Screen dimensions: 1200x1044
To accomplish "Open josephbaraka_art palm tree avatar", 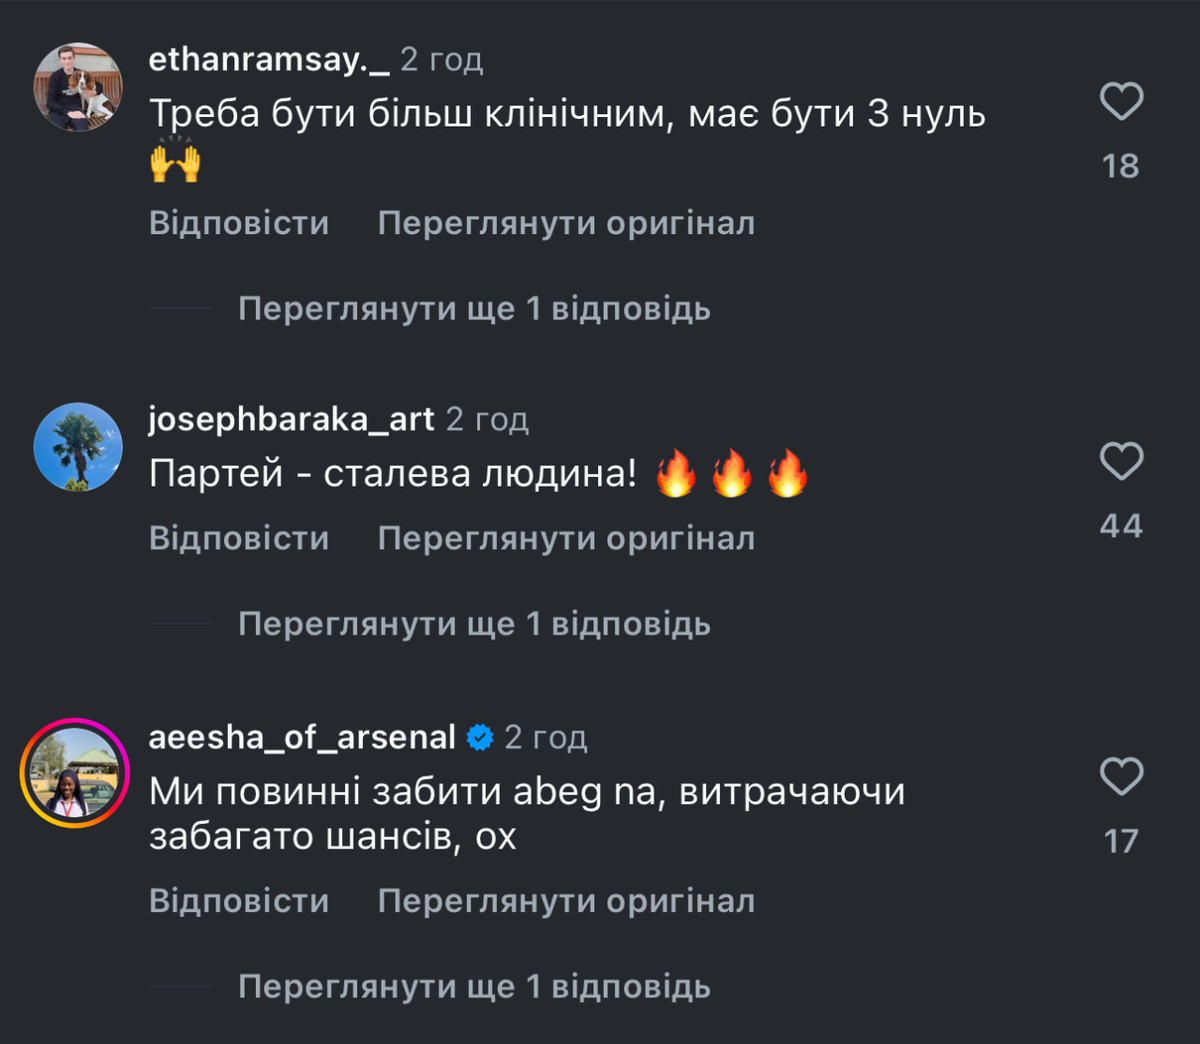I will (x=78, y=447).
